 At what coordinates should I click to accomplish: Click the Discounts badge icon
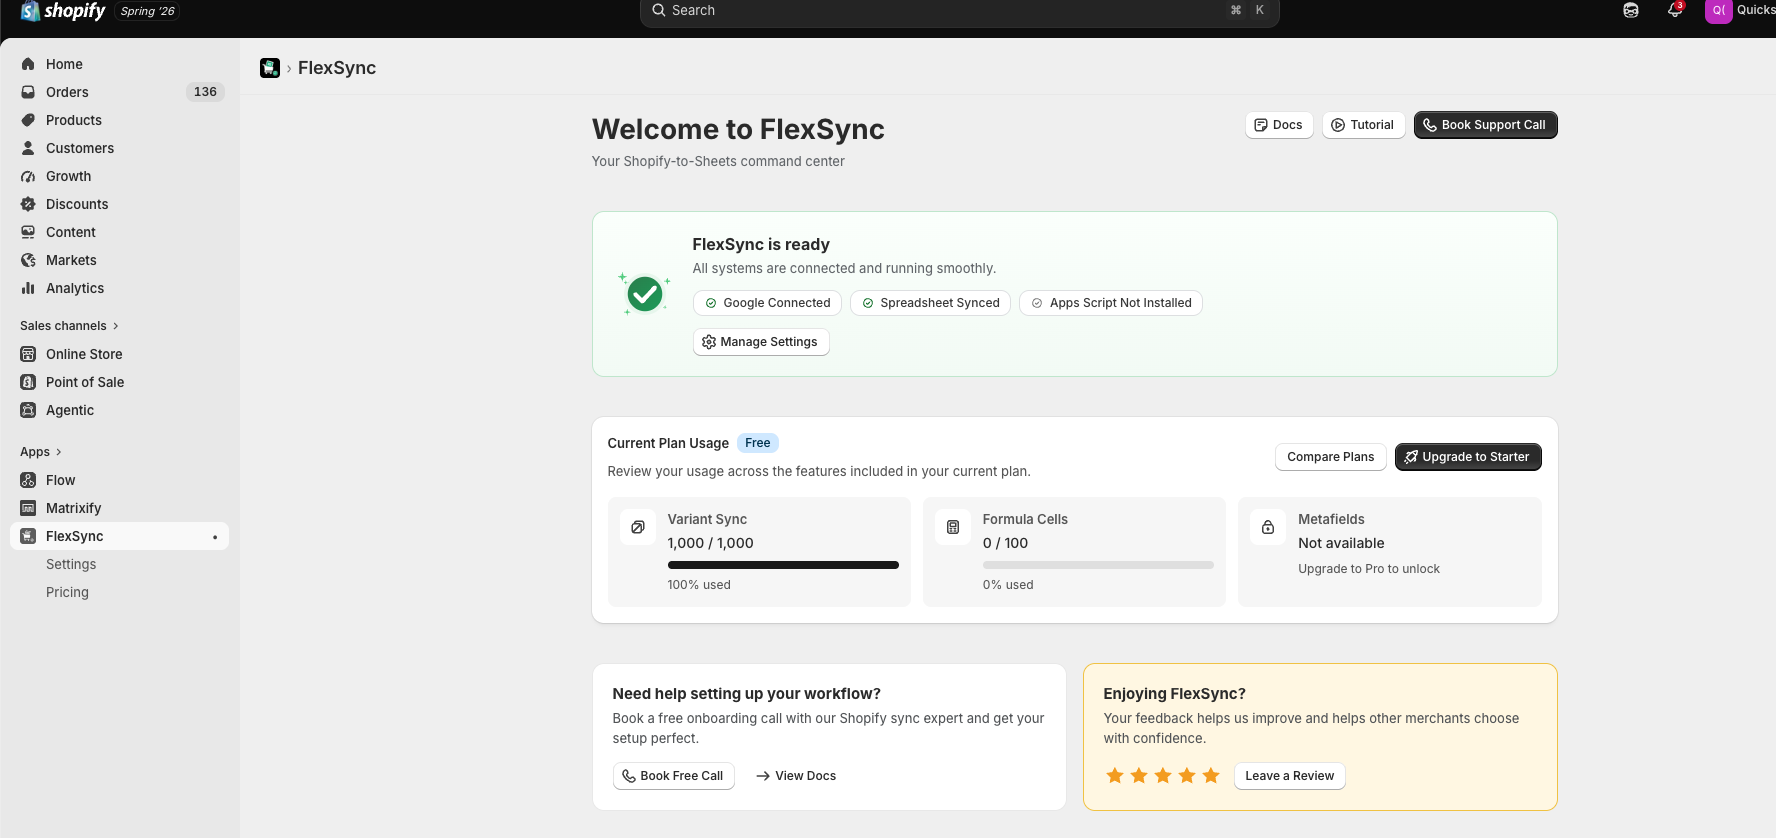[28, 204]
